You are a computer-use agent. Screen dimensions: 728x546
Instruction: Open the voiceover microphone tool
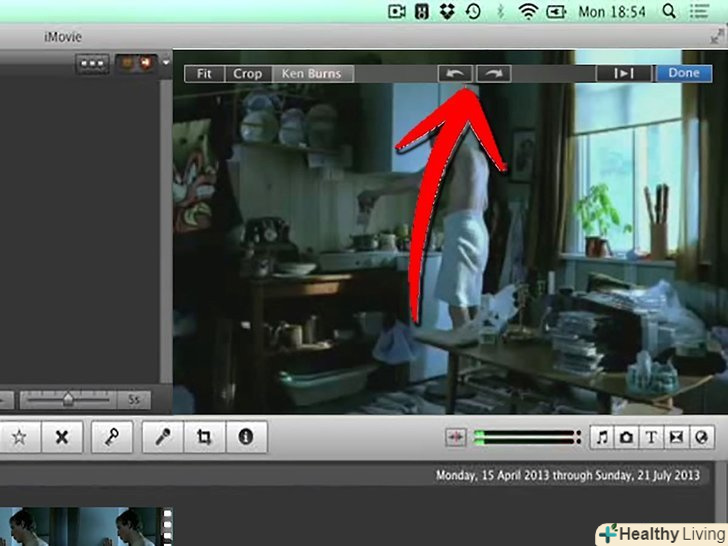[163, 437]
